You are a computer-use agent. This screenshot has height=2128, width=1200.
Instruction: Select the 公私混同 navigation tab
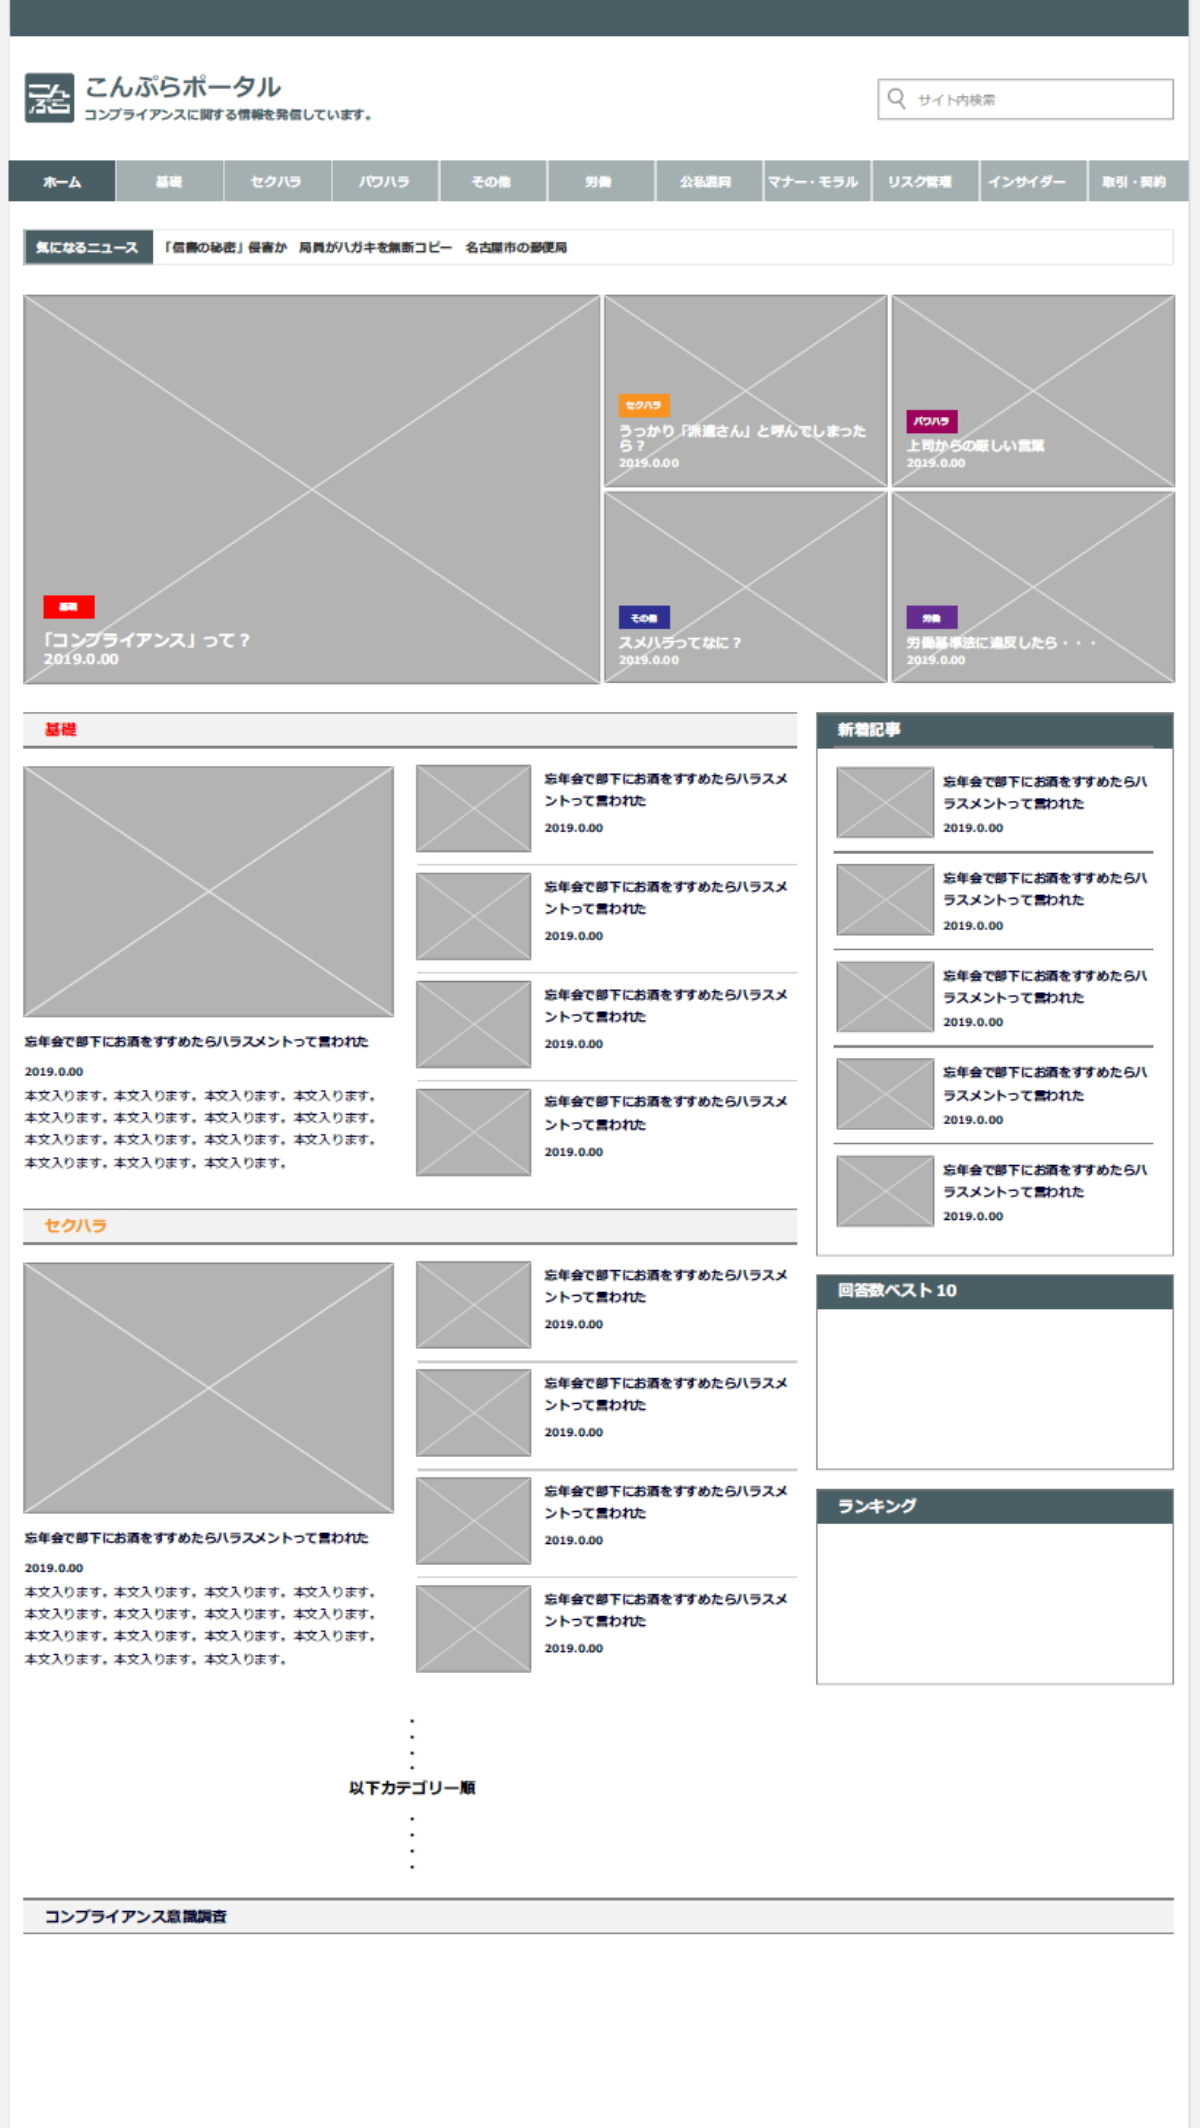click(706, 181)
